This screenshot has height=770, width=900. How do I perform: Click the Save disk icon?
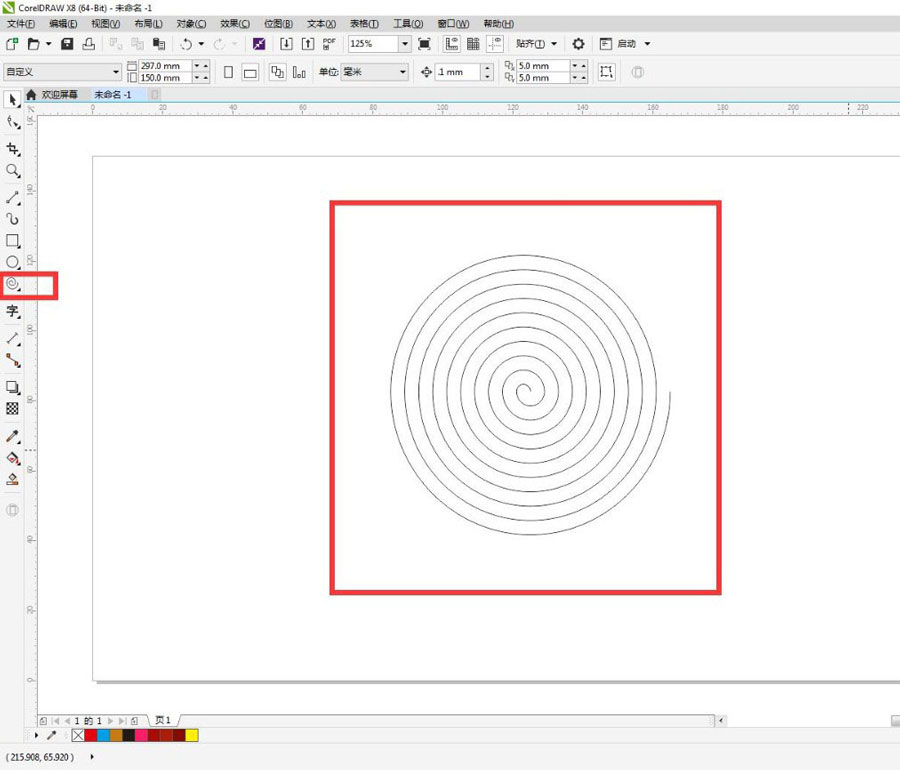(x=67, y=44)
